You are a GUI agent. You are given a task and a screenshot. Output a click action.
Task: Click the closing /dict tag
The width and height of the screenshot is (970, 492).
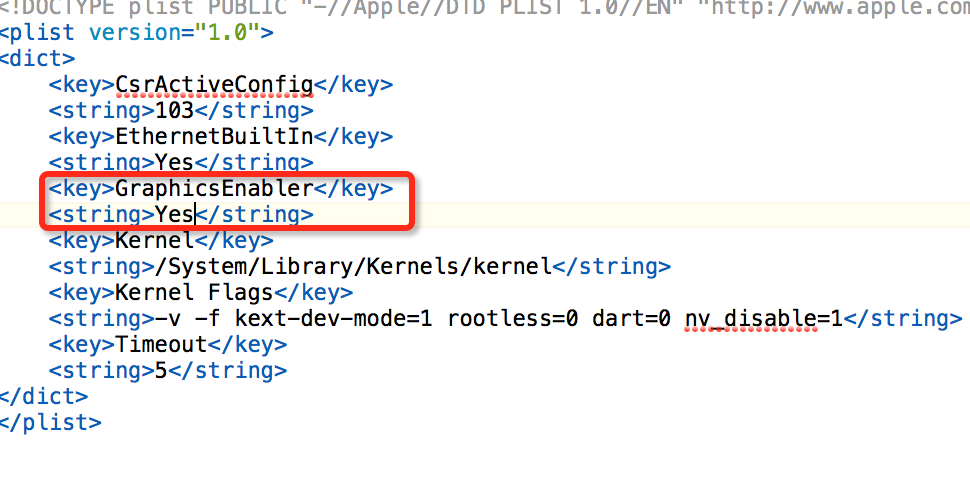coord(45,397)
